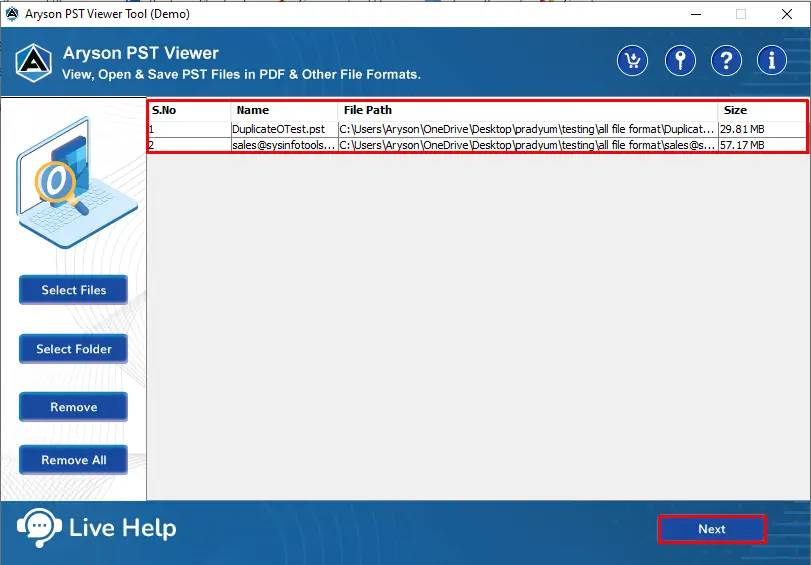Proceed with the Next button
This screenshot has width=811, height=565.
[x=712, y=529]
